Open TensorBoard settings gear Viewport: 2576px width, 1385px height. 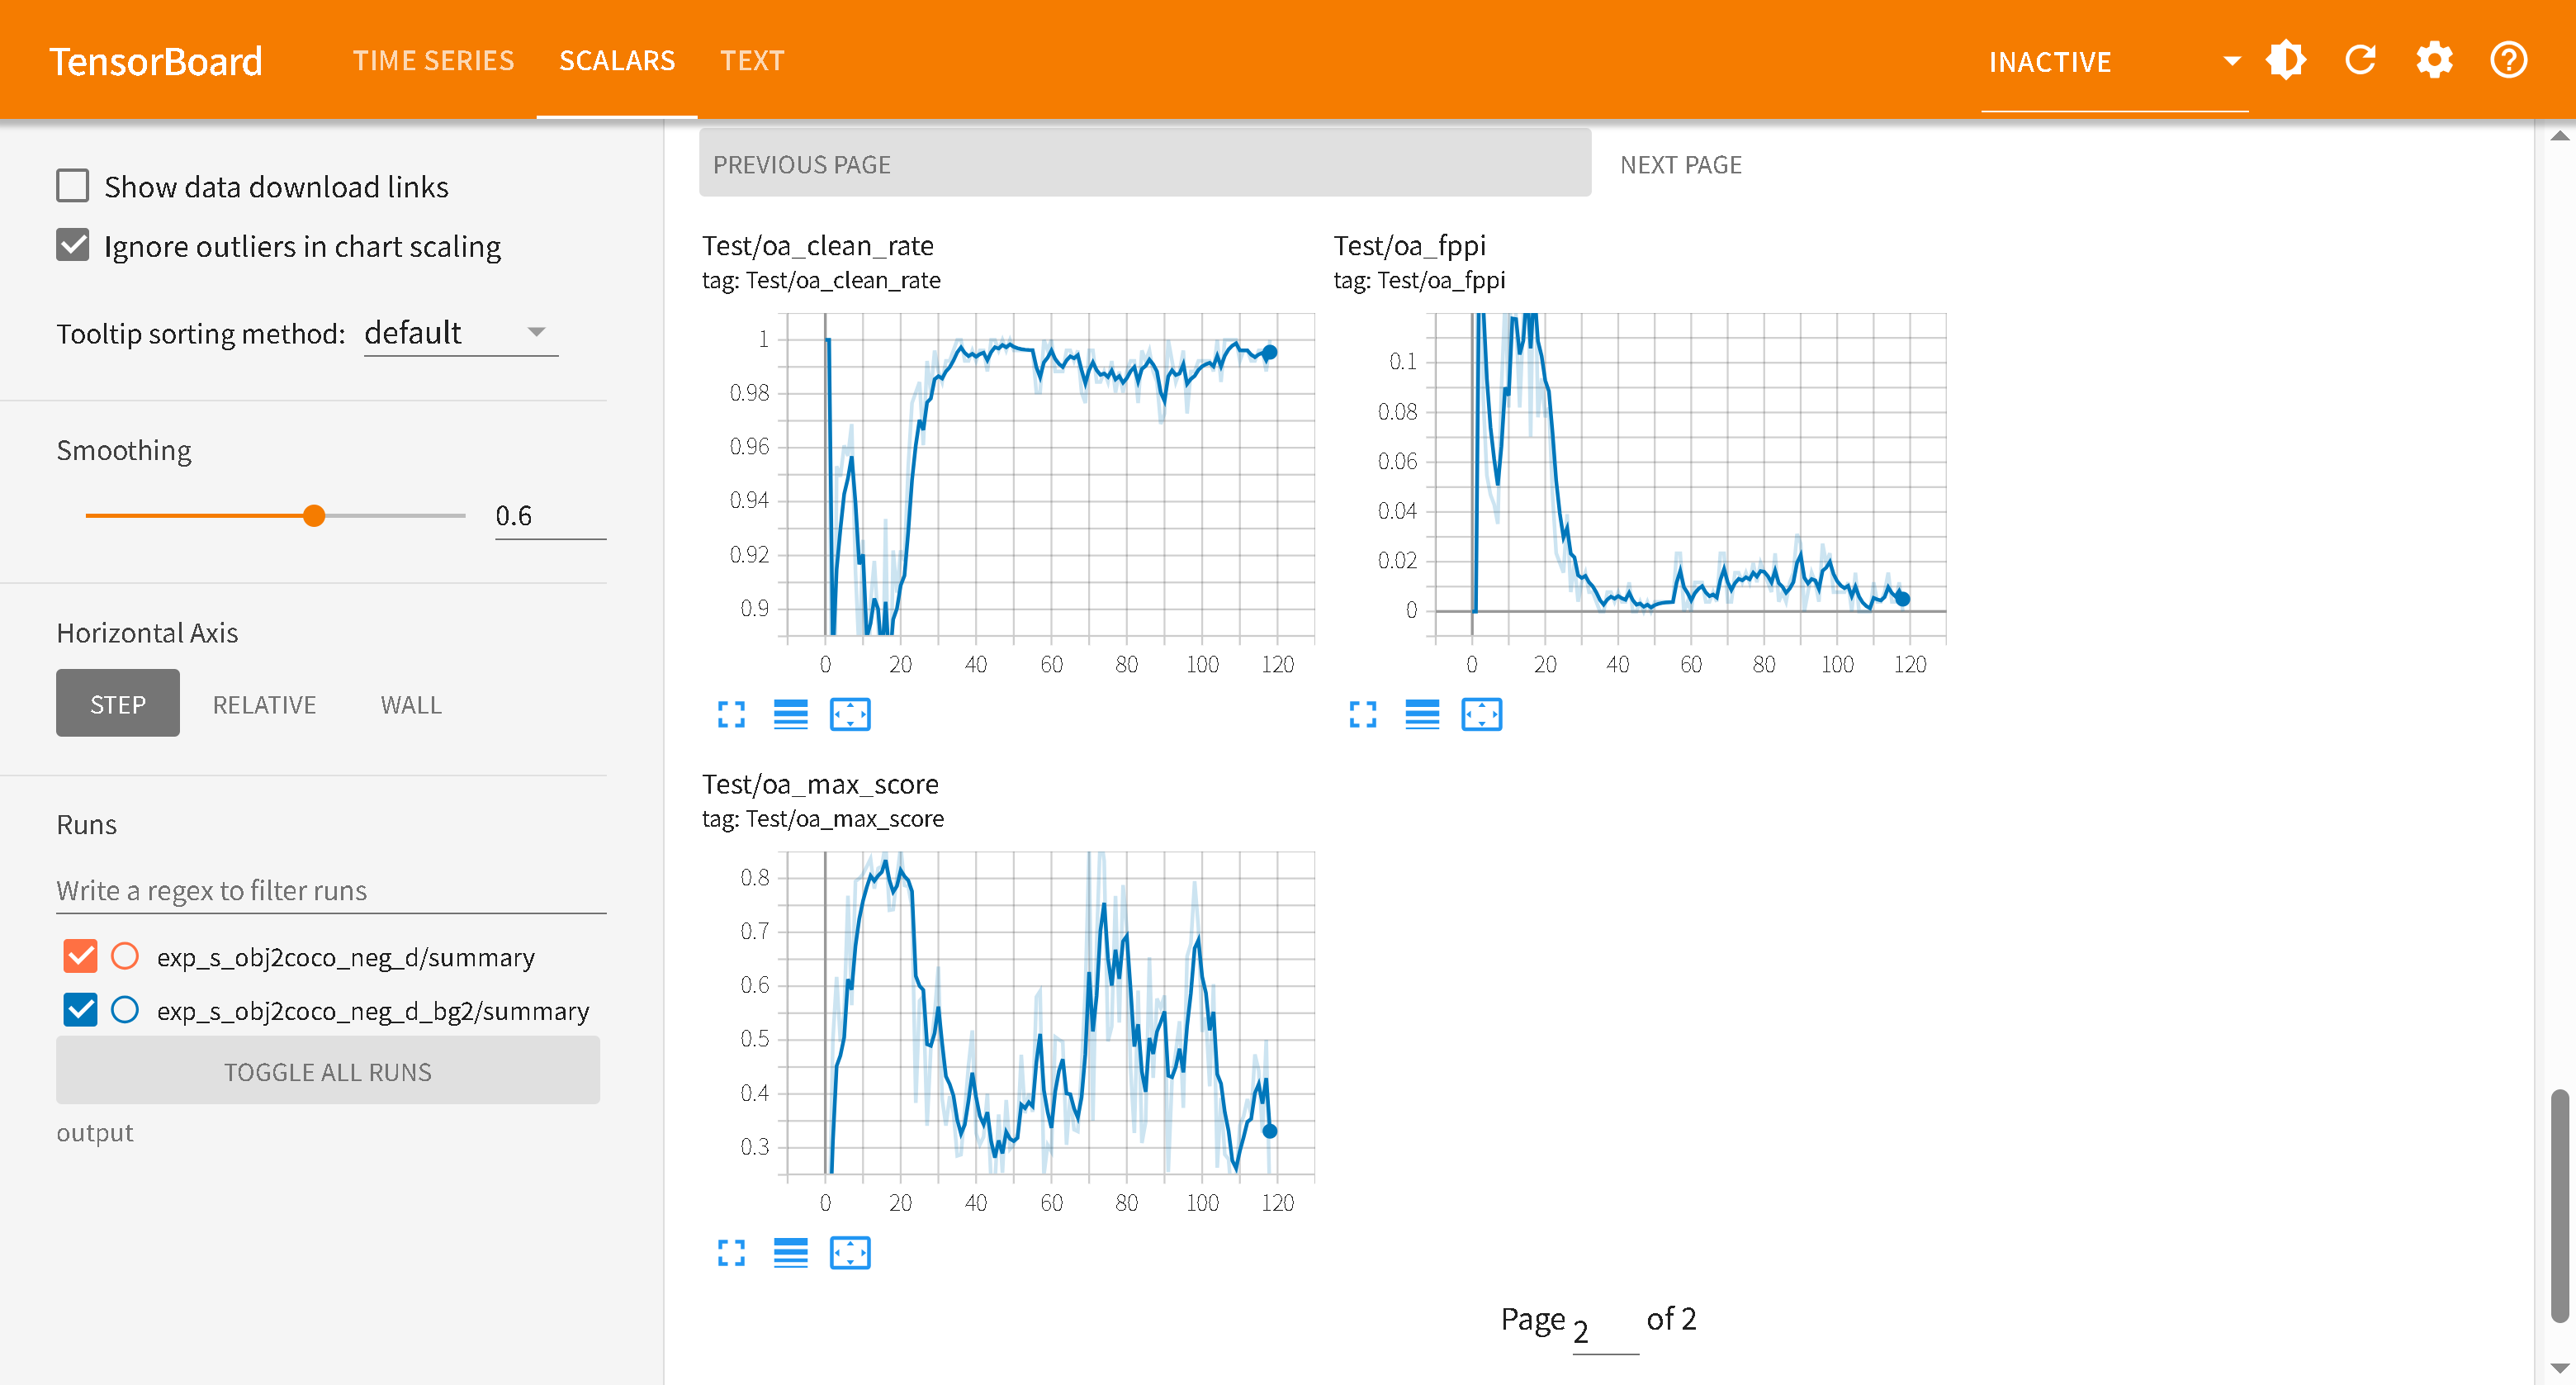(x=2434, y=60)
